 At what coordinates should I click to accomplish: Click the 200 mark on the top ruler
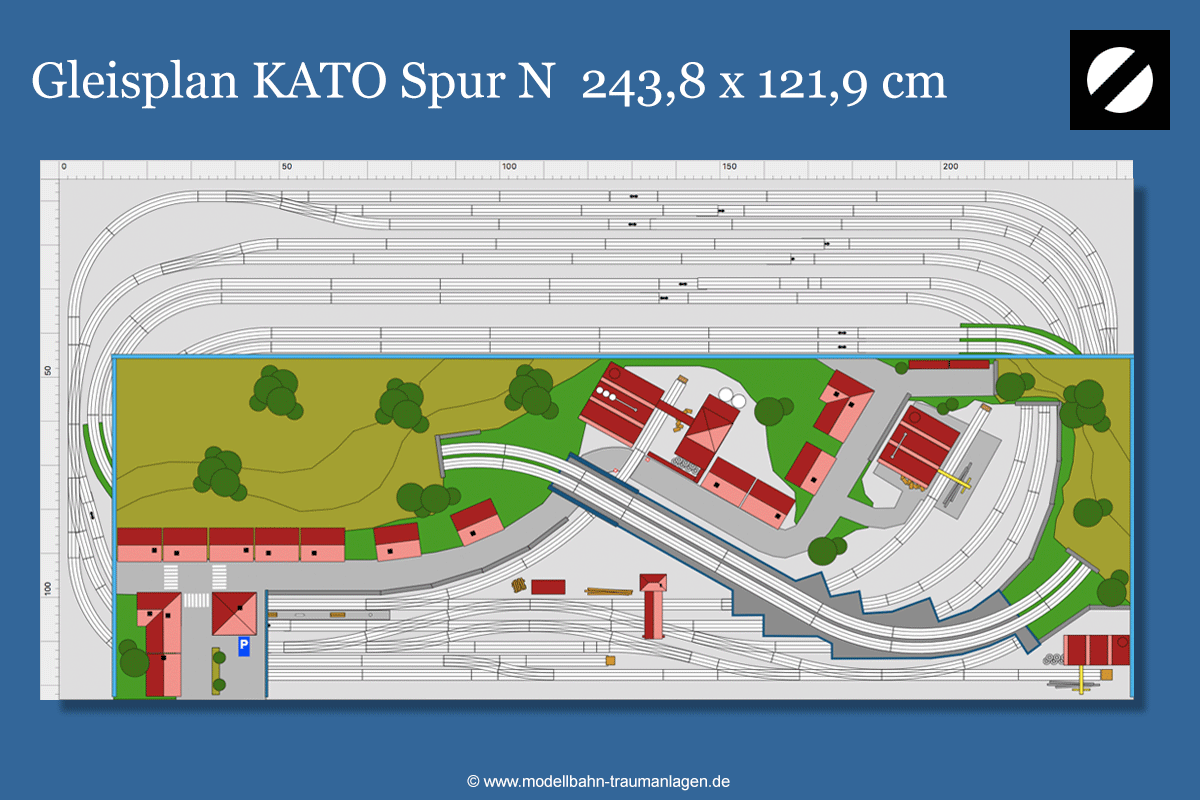coord(950,167)
